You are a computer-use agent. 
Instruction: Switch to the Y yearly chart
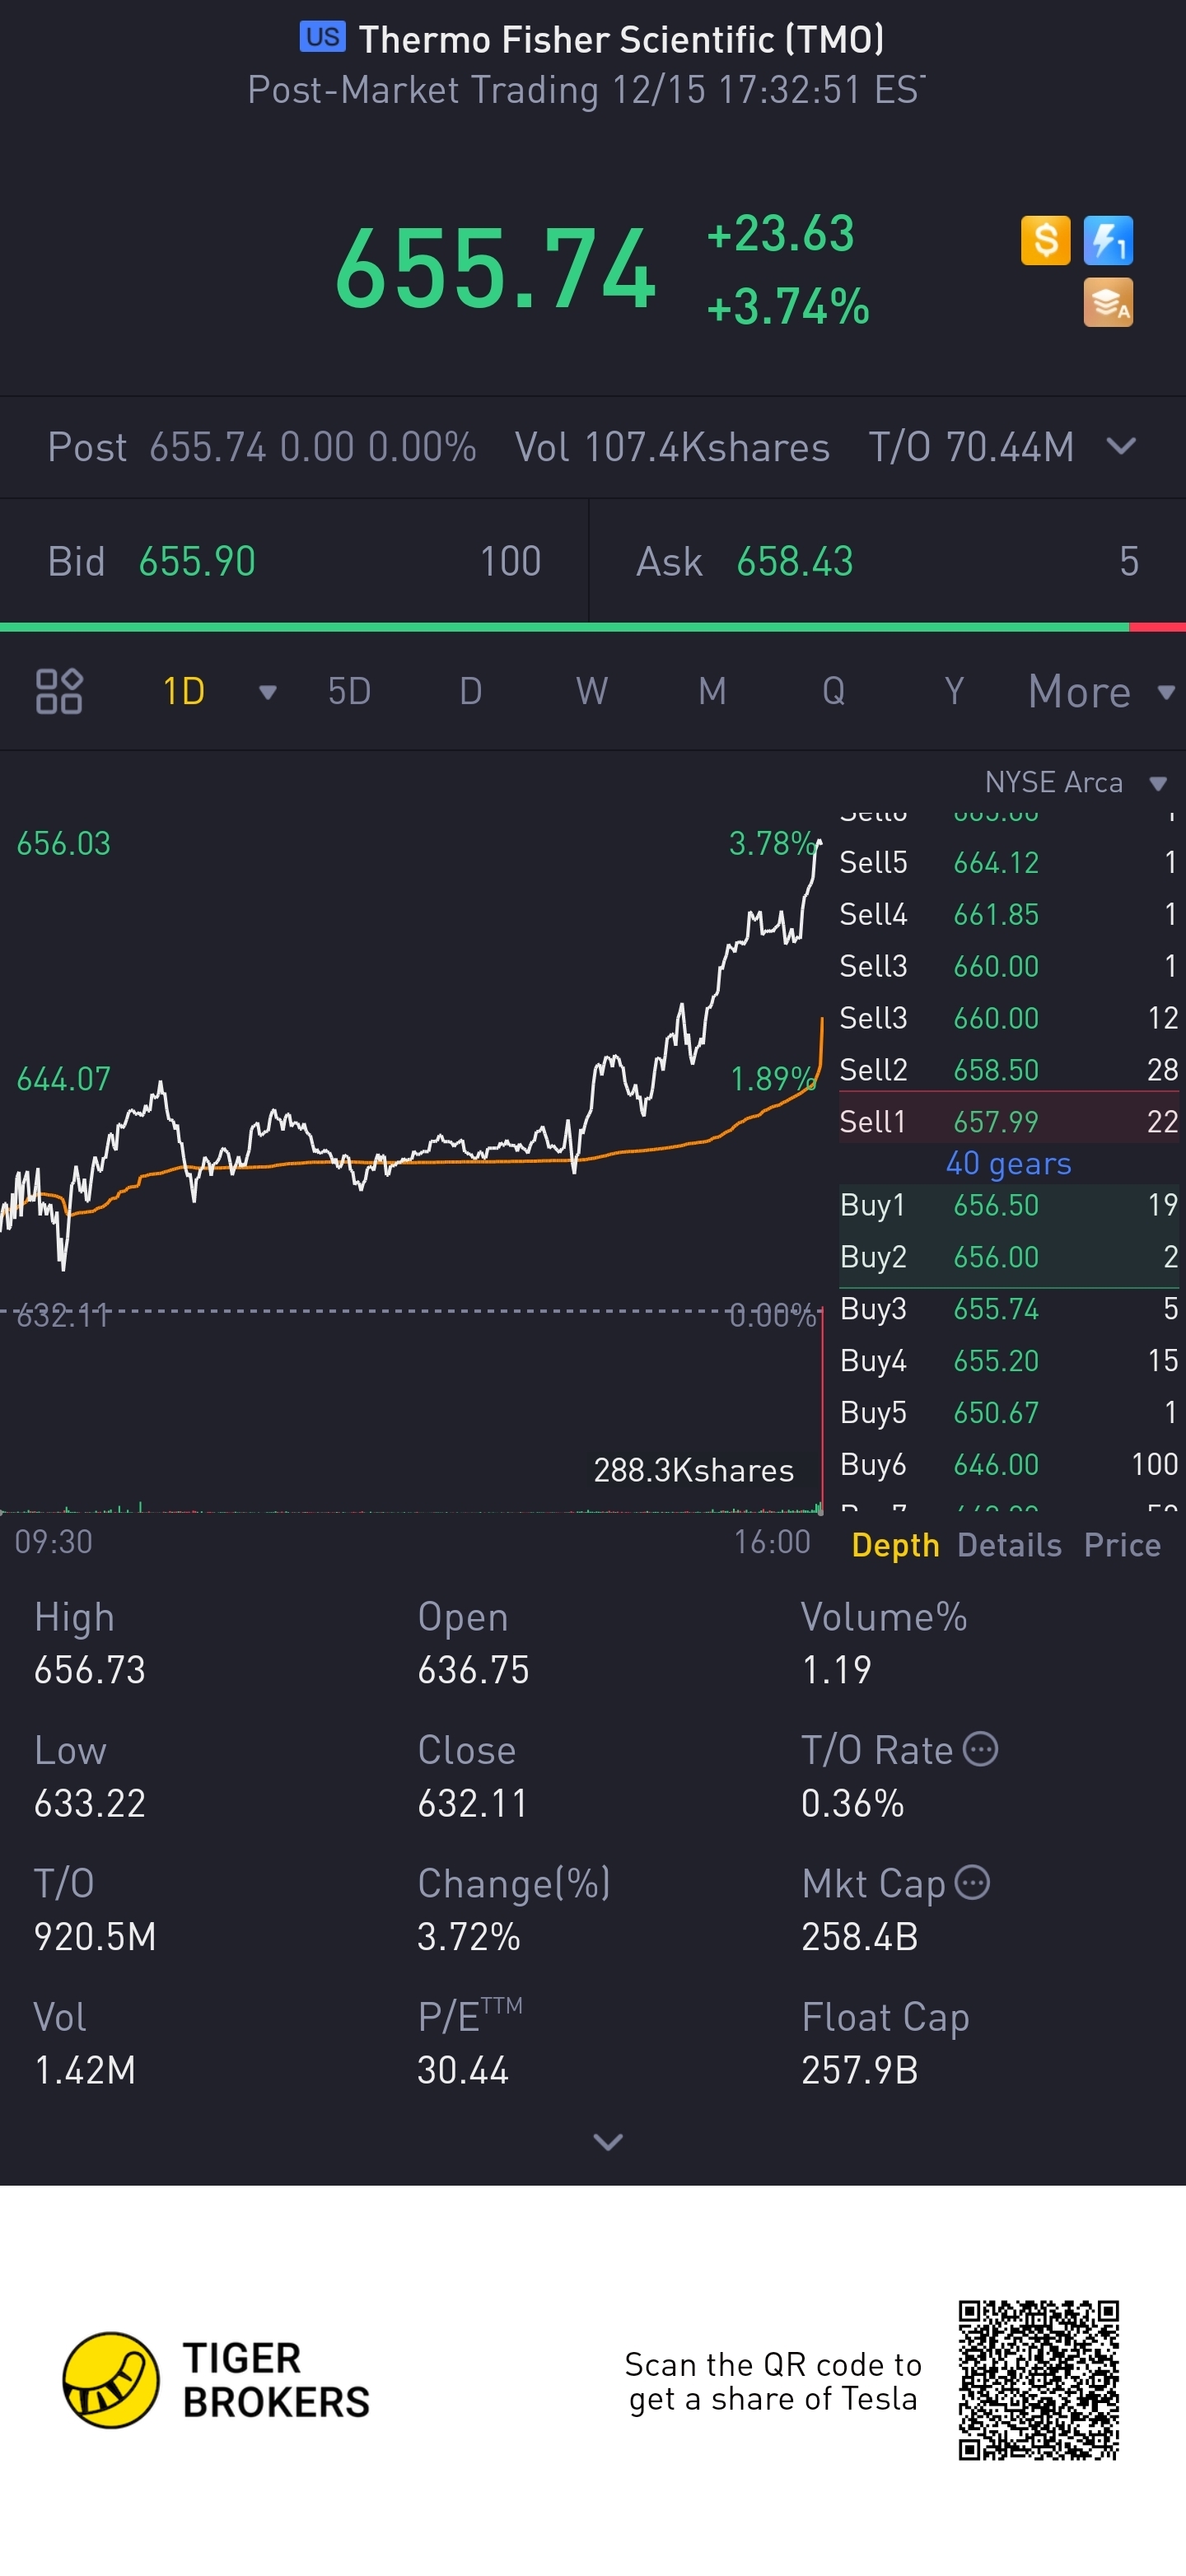coord(954,691)
